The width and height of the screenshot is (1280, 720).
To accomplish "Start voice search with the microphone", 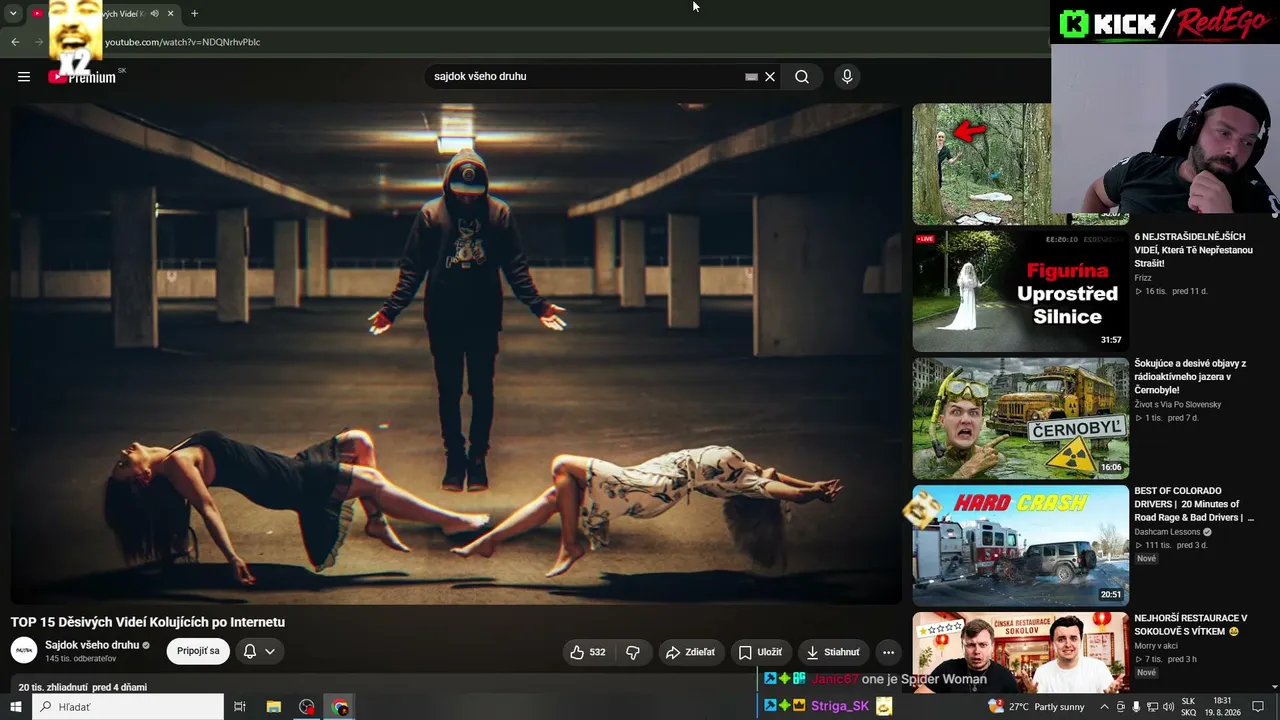I will [847, 76].
